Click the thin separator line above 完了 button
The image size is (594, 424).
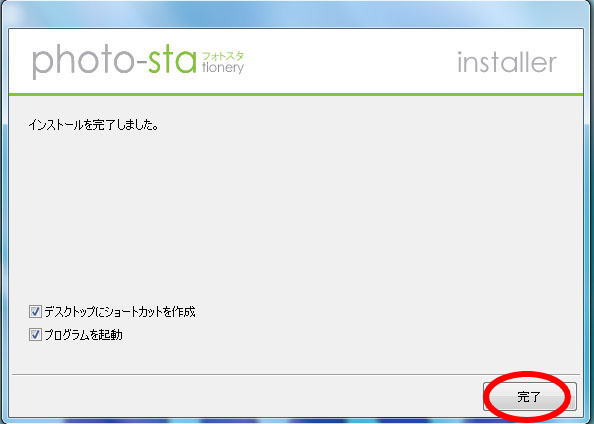click(x=296, y=374)
